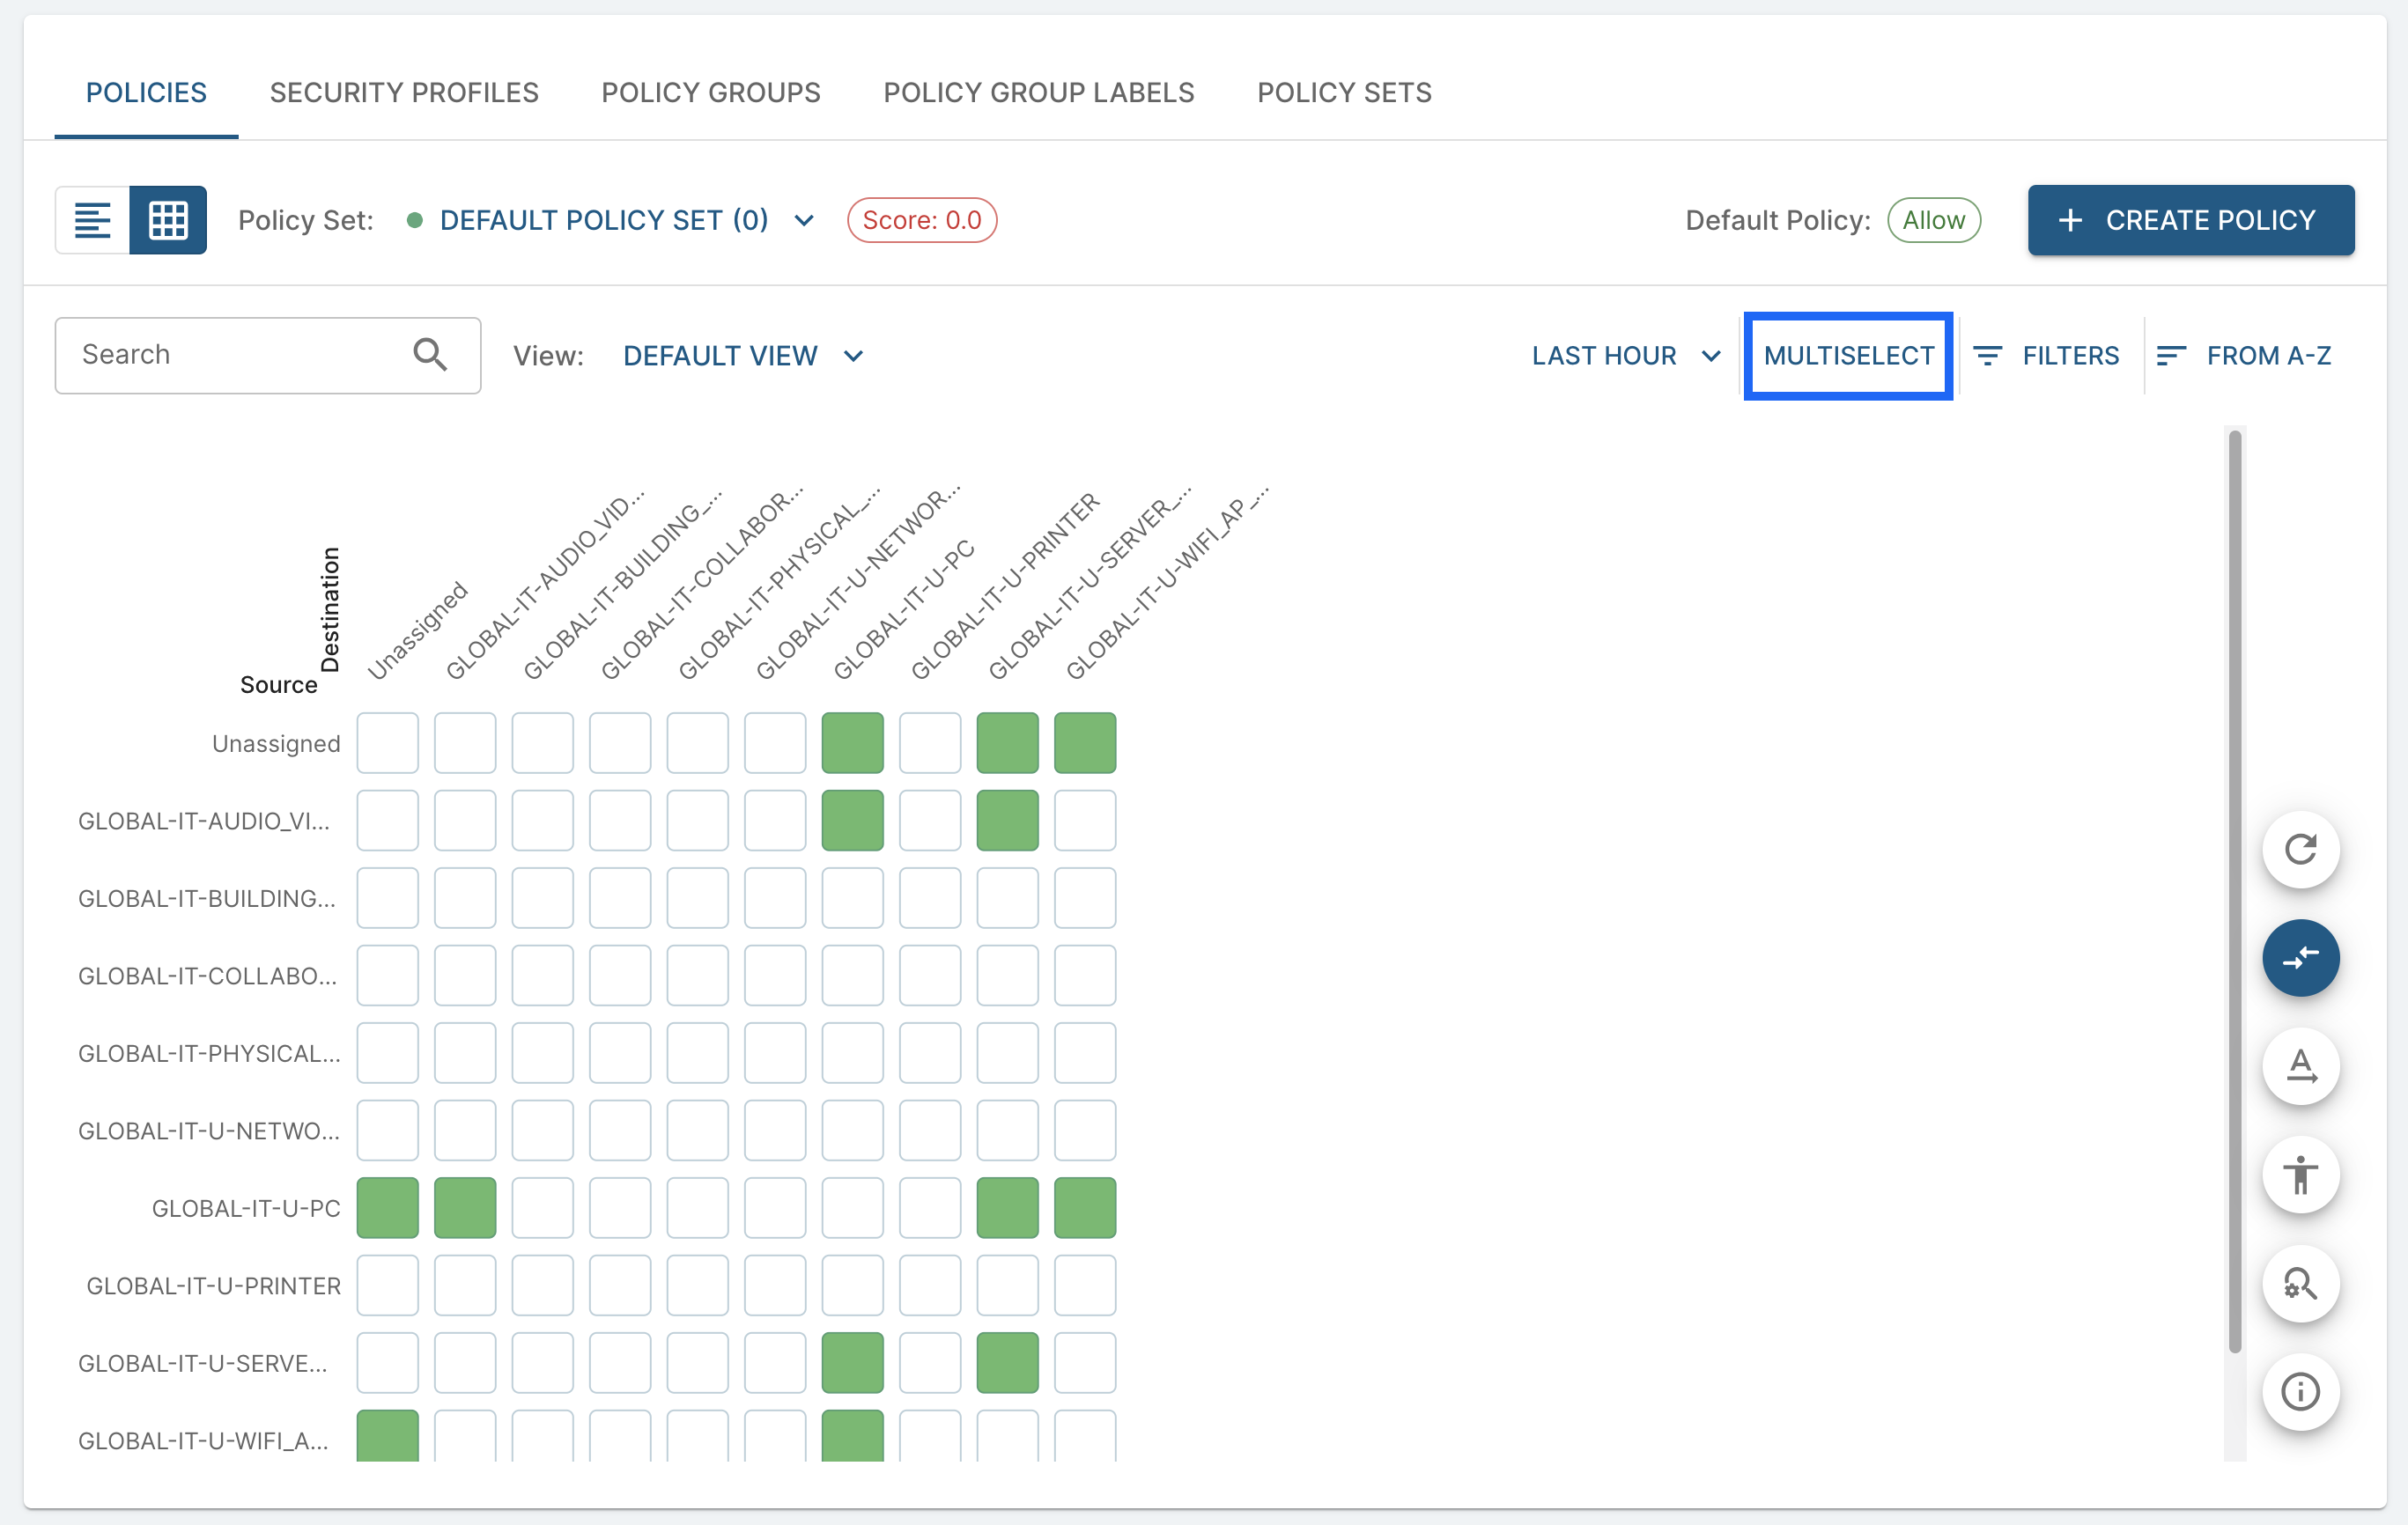Click source row label GLOBAL-IT-U-SERVE...
The height and width of the screenshot is (1525, 2408).
[202, 1364]
